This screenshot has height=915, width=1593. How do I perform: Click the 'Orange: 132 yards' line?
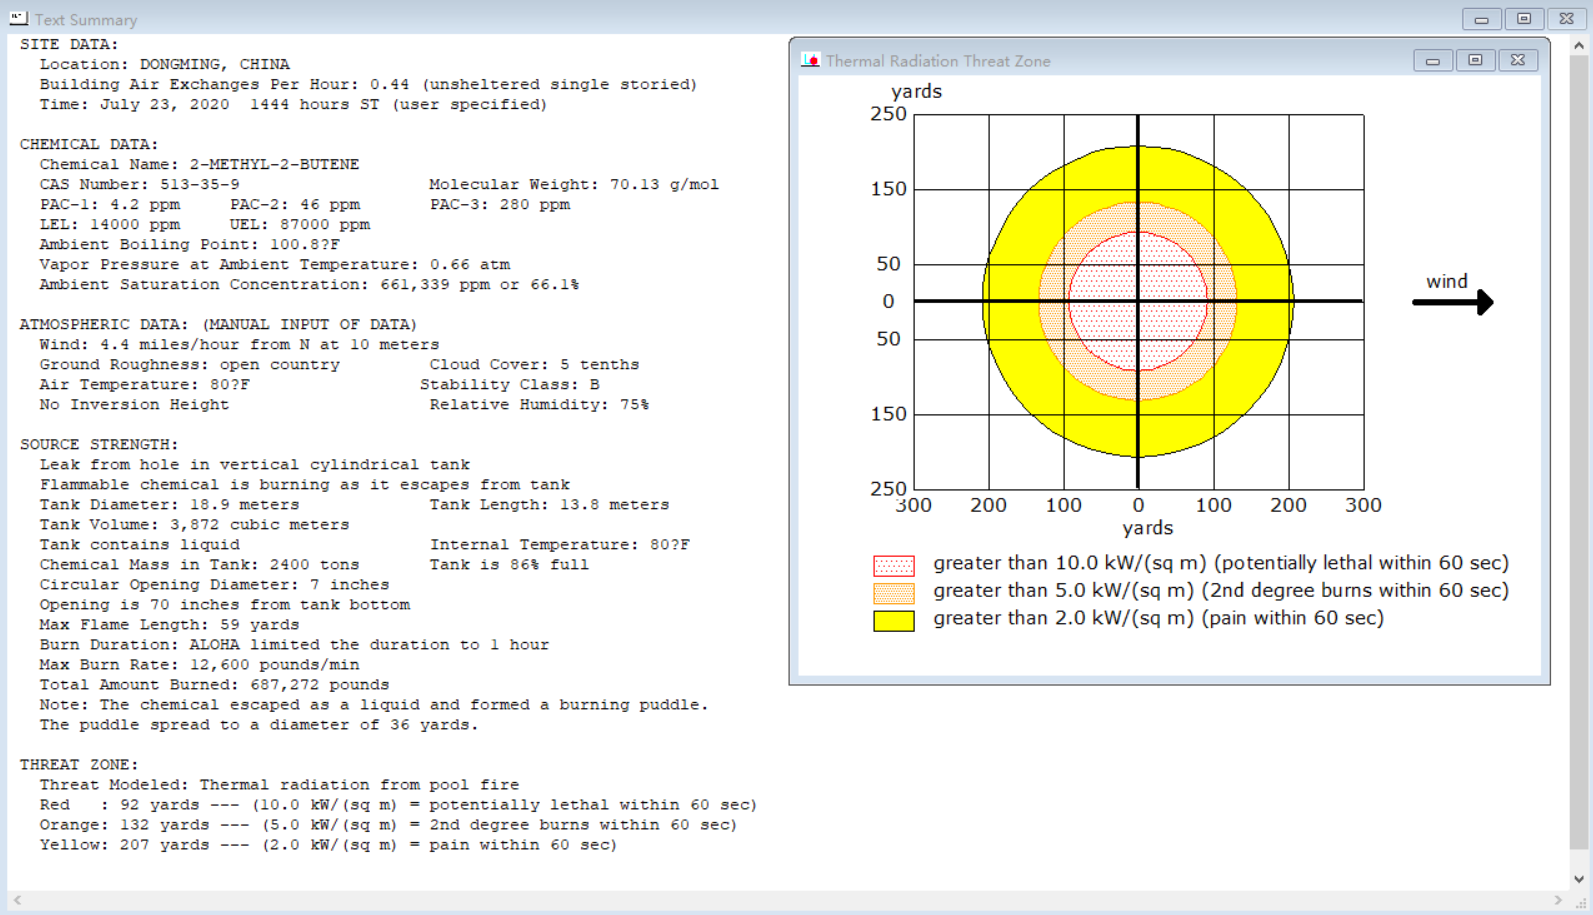388,824
